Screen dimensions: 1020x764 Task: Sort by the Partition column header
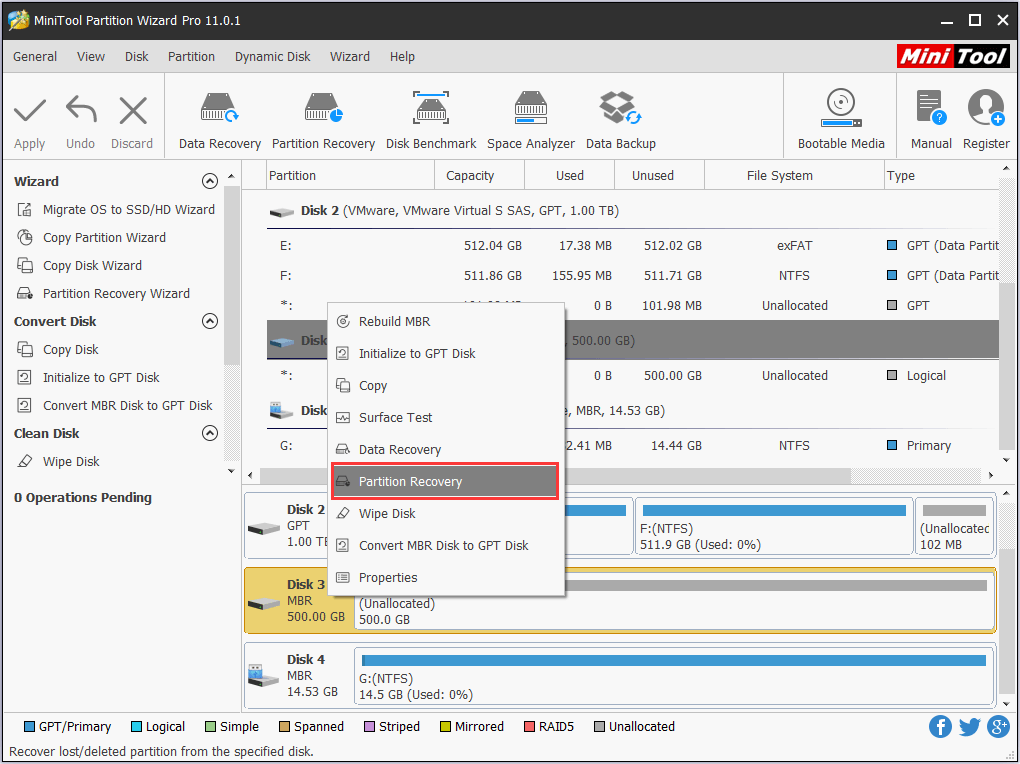(x=351, y=176)
